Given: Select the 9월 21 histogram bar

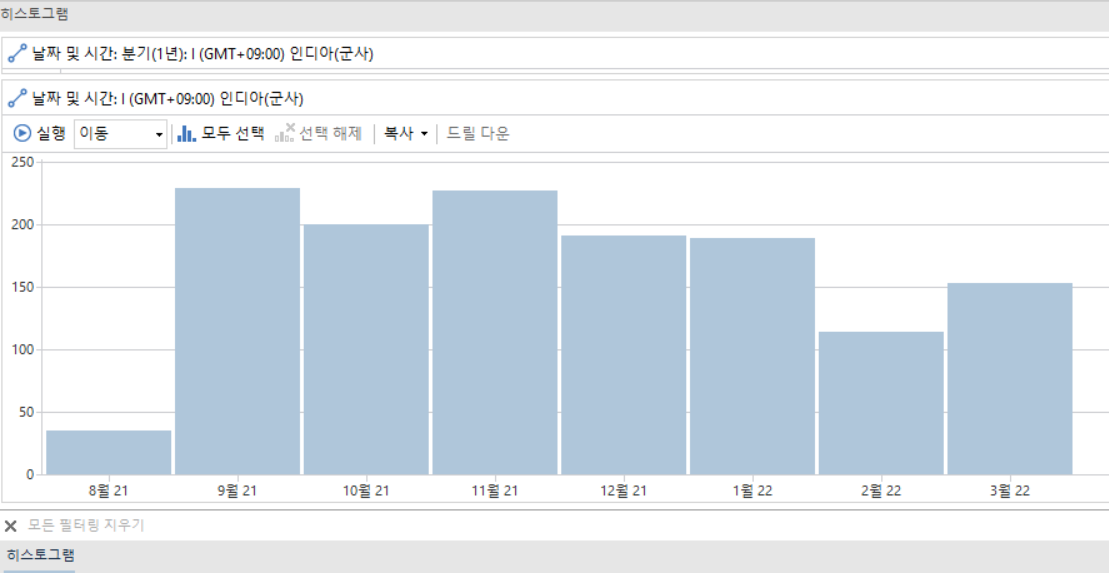Looking at the screenshot, I should click(x=237, y=331).
